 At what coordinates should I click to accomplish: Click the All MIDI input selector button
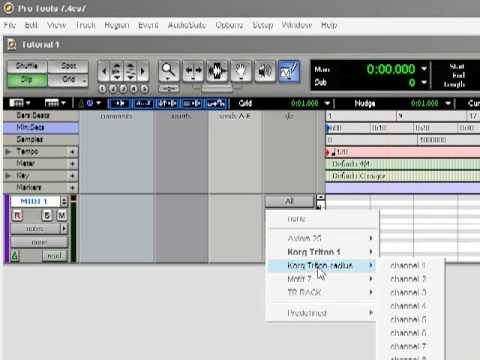[289, 201]
